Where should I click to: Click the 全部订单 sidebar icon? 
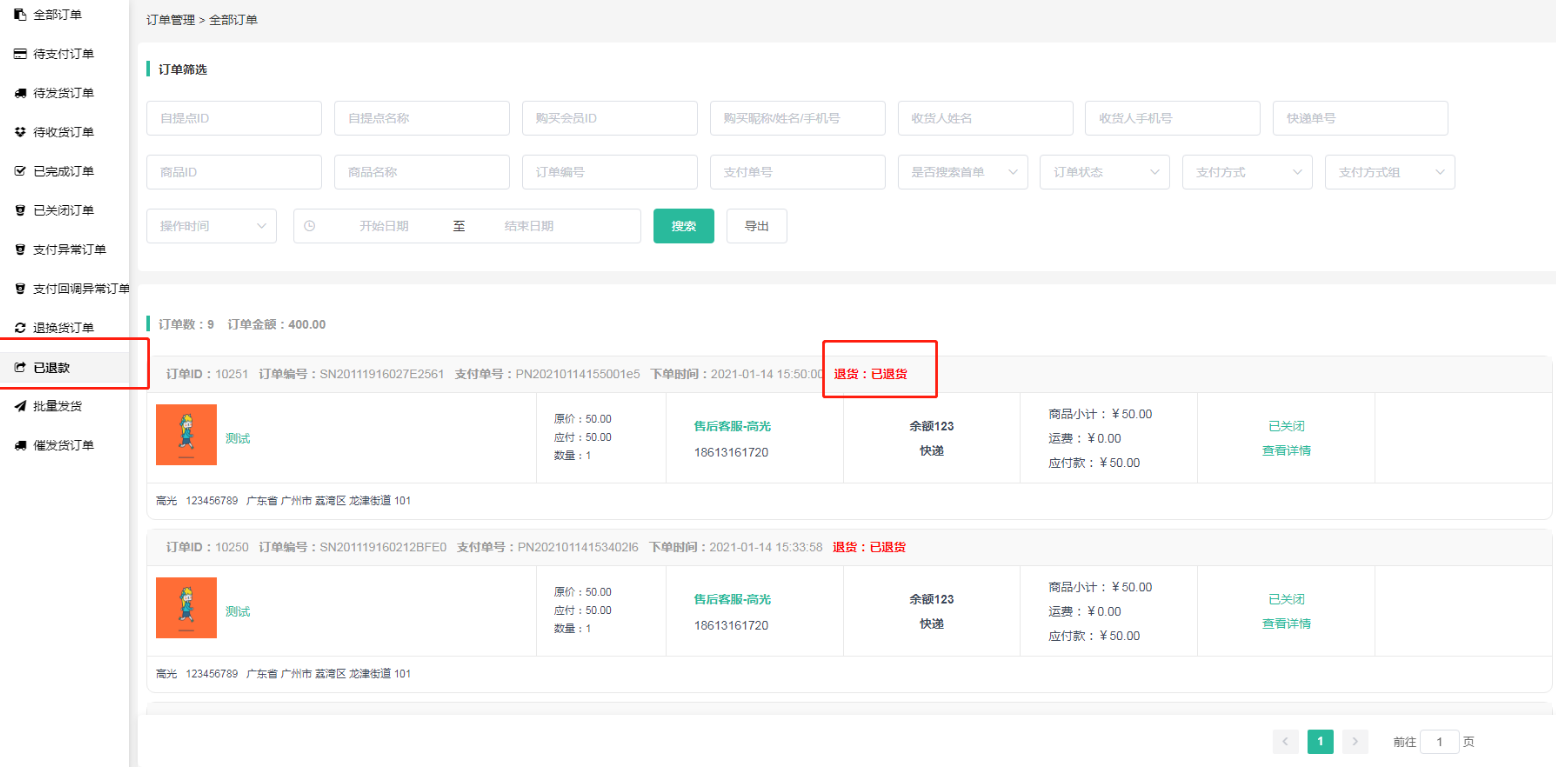point(19,15)
